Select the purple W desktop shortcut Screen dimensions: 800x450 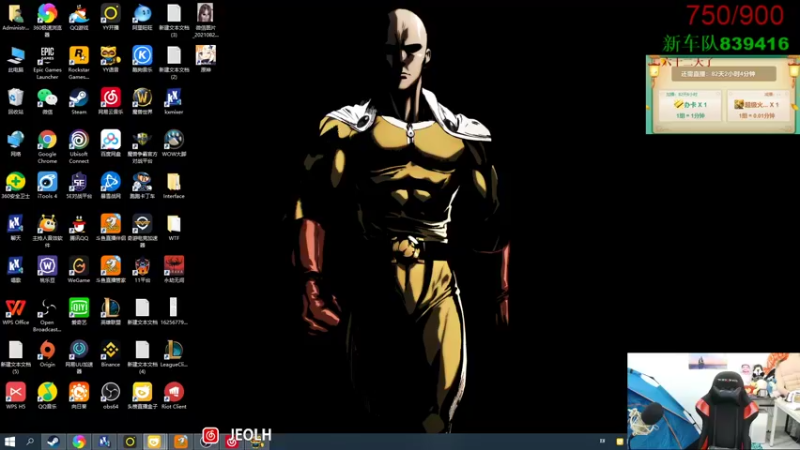point(47,269)
